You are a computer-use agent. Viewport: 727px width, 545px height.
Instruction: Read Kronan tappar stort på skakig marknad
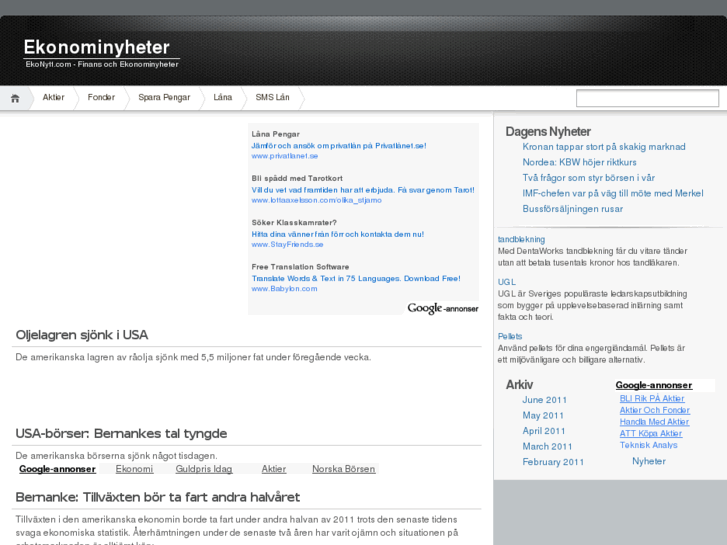(604, 147)
